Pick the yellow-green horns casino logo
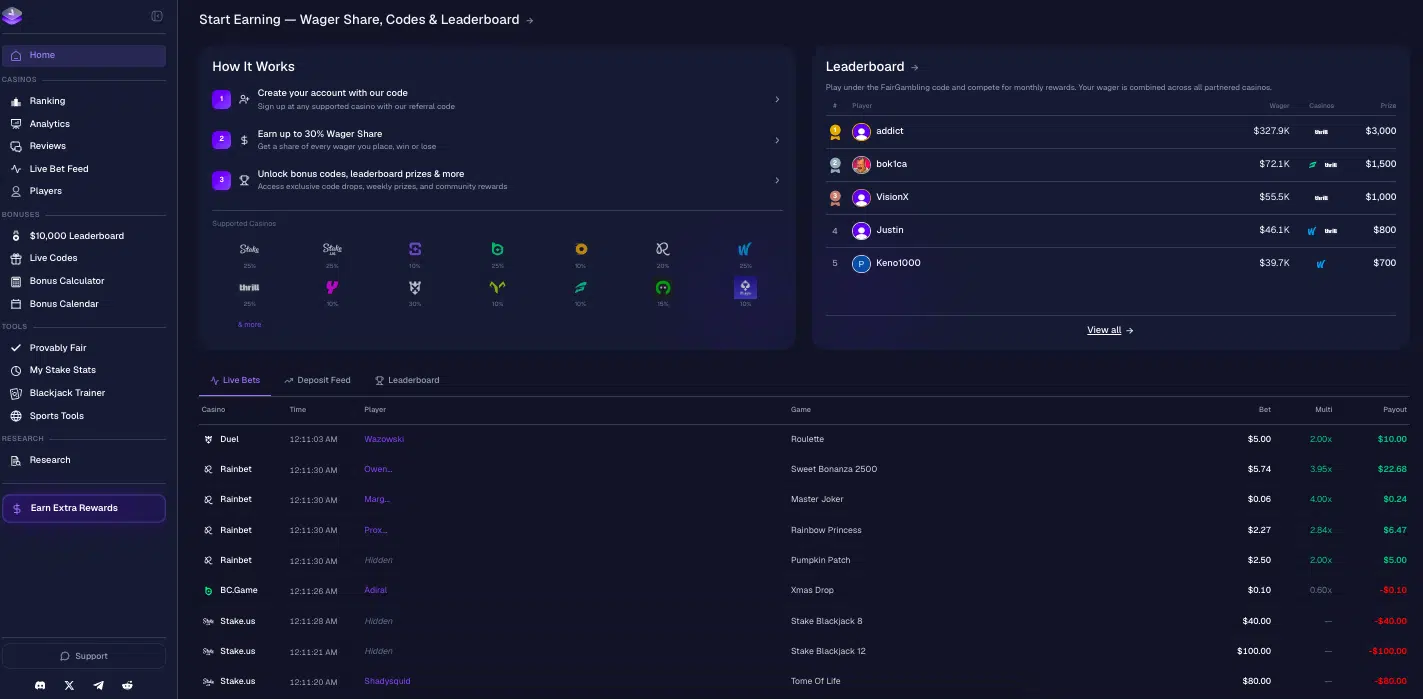 pyautogui.click(x=497, y=288)
